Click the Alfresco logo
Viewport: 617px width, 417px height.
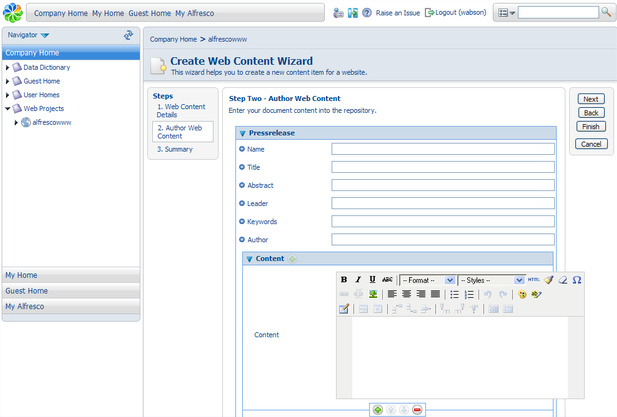pos(13,13)
